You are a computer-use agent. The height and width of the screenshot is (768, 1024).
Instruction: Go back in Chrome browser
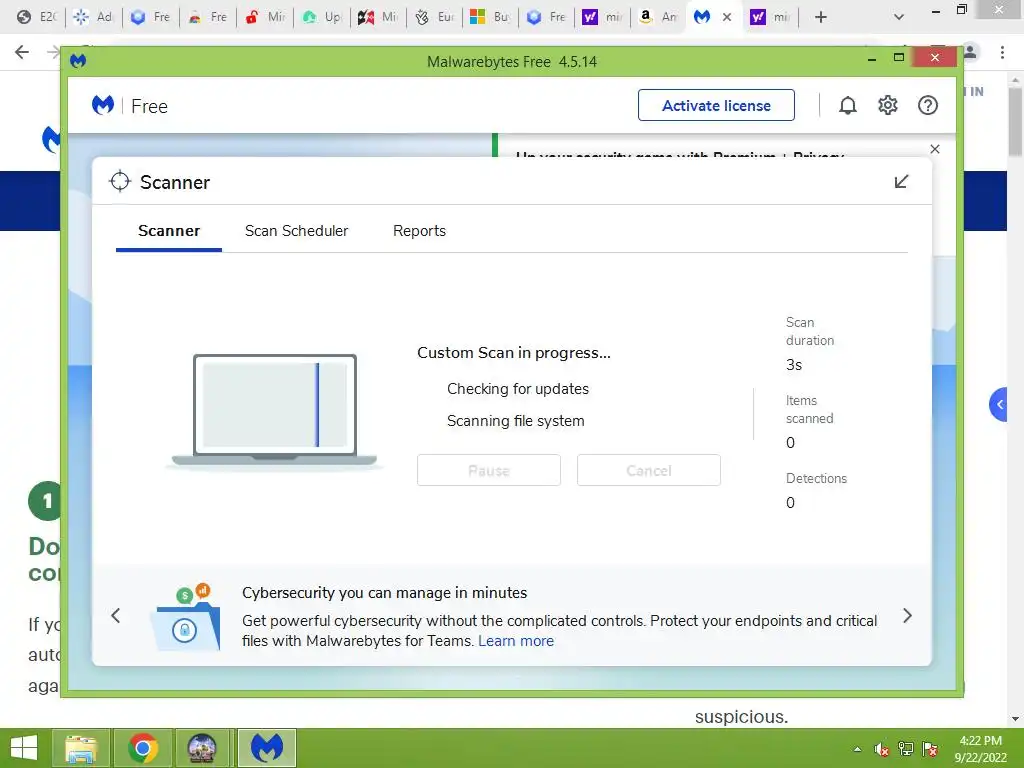click(x=22, y=52)
